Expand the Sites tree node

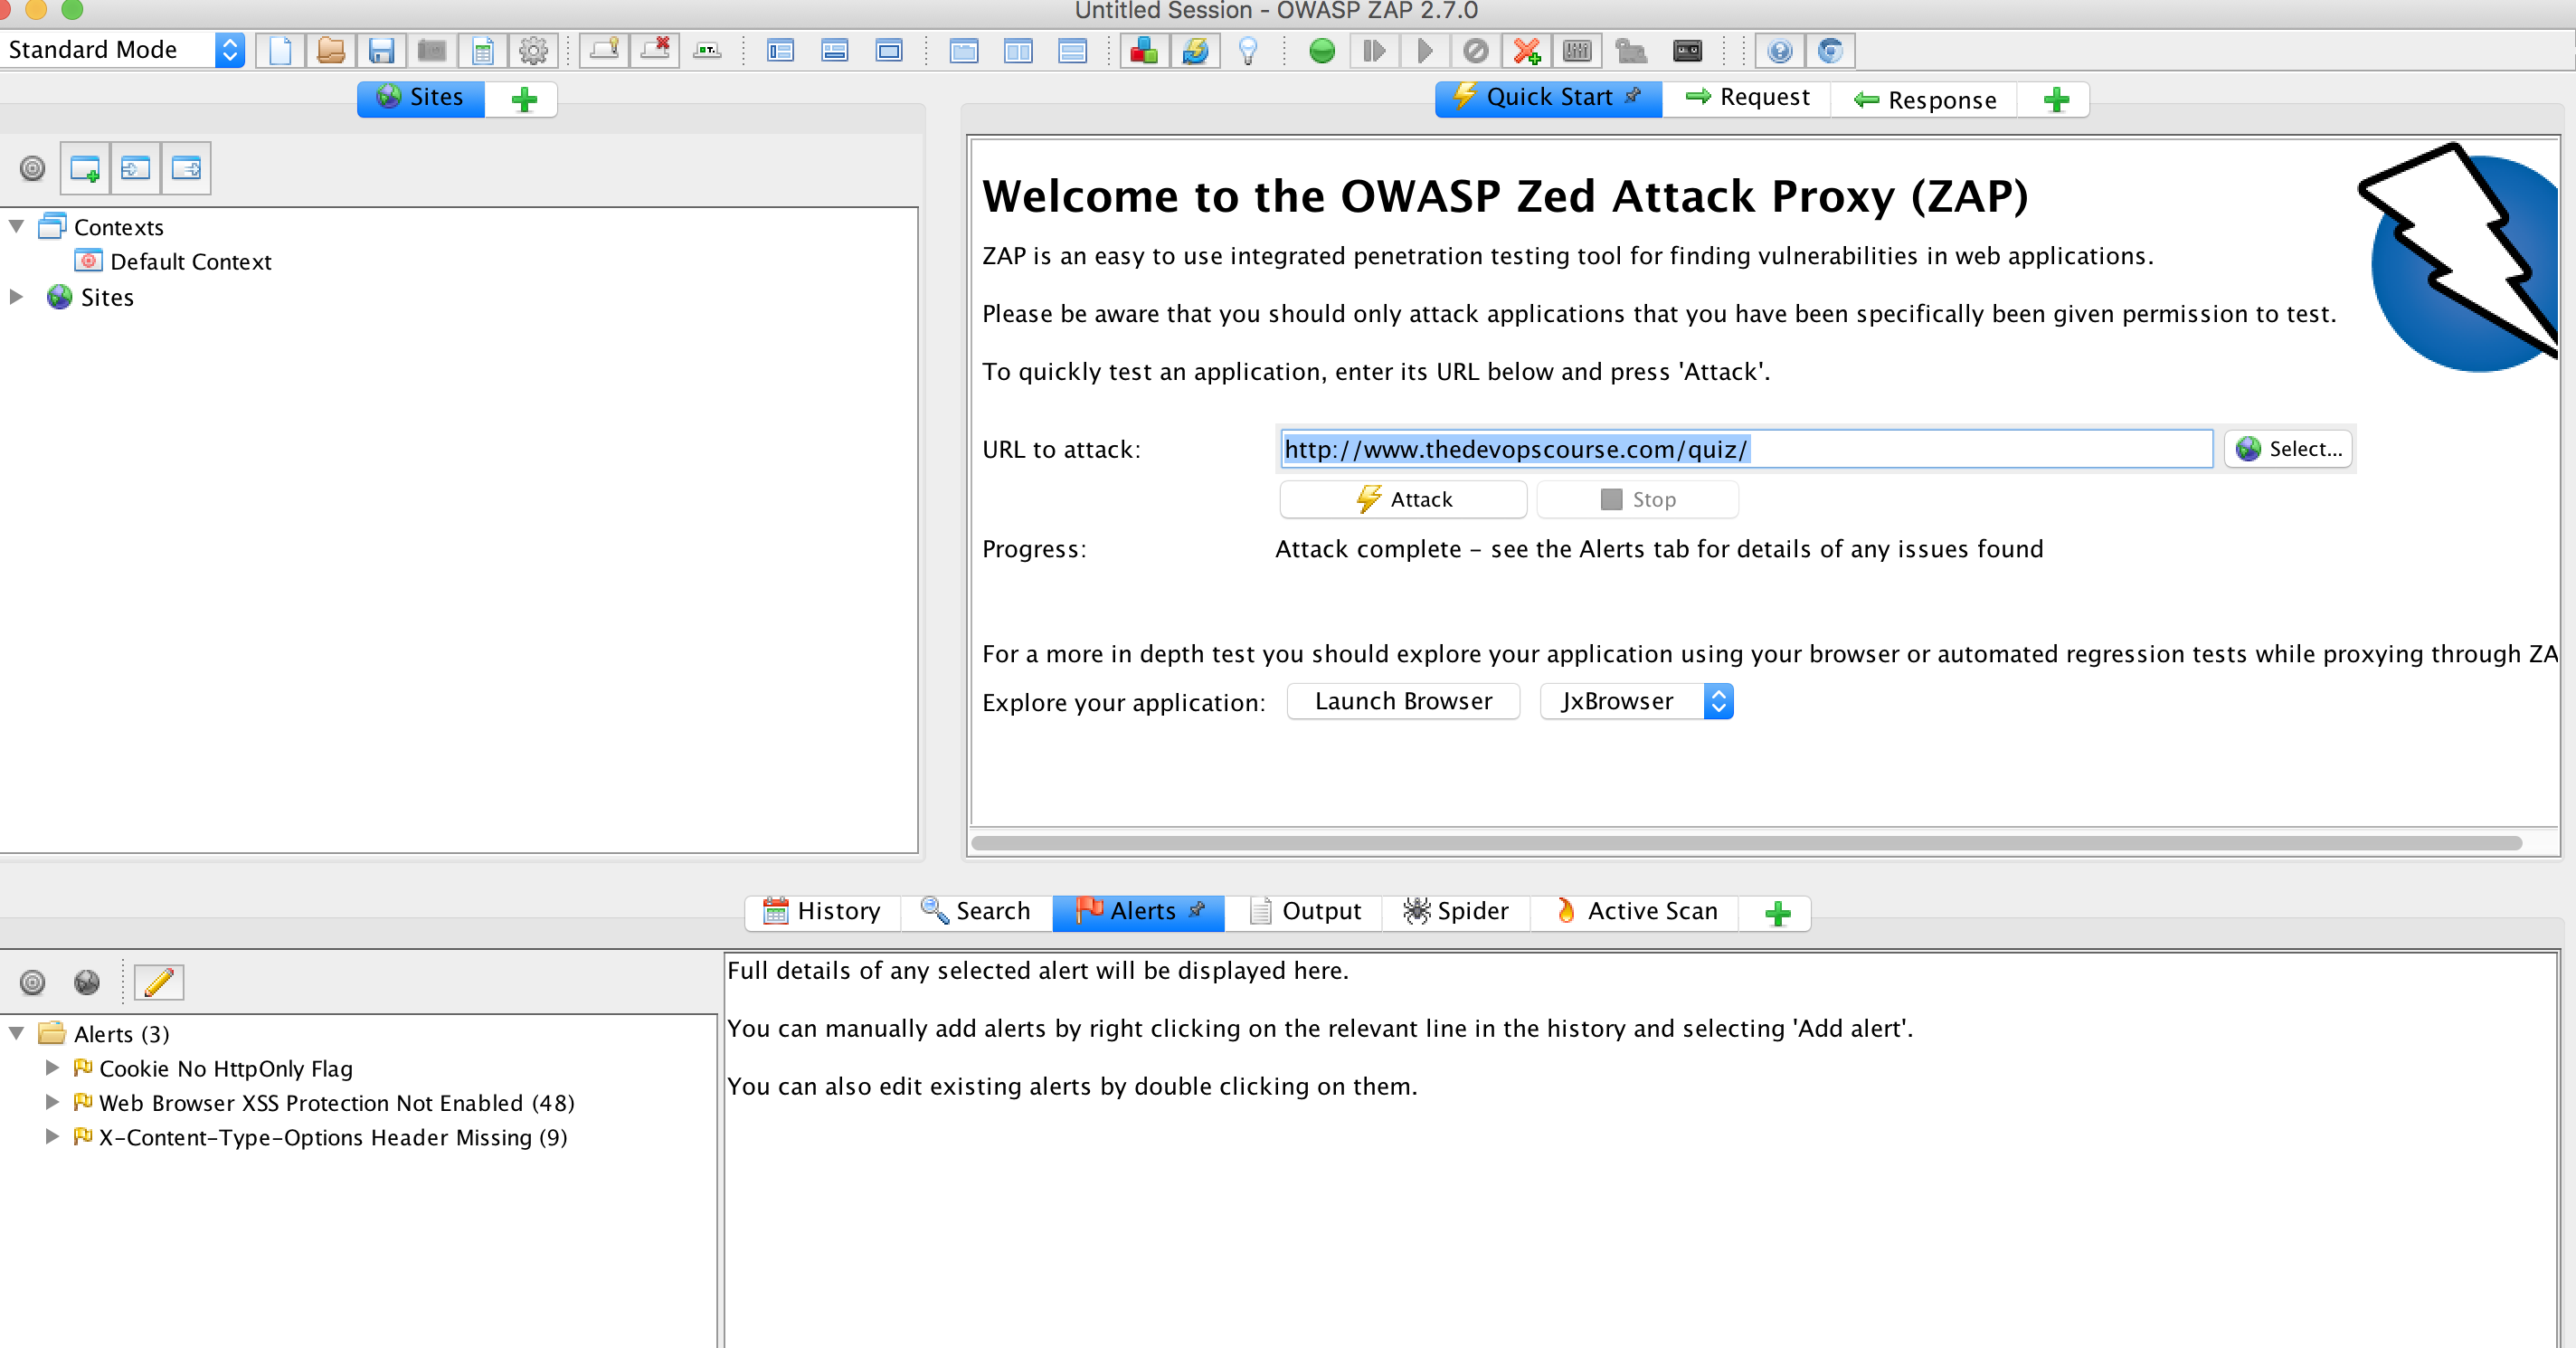(x=17, y=297)
